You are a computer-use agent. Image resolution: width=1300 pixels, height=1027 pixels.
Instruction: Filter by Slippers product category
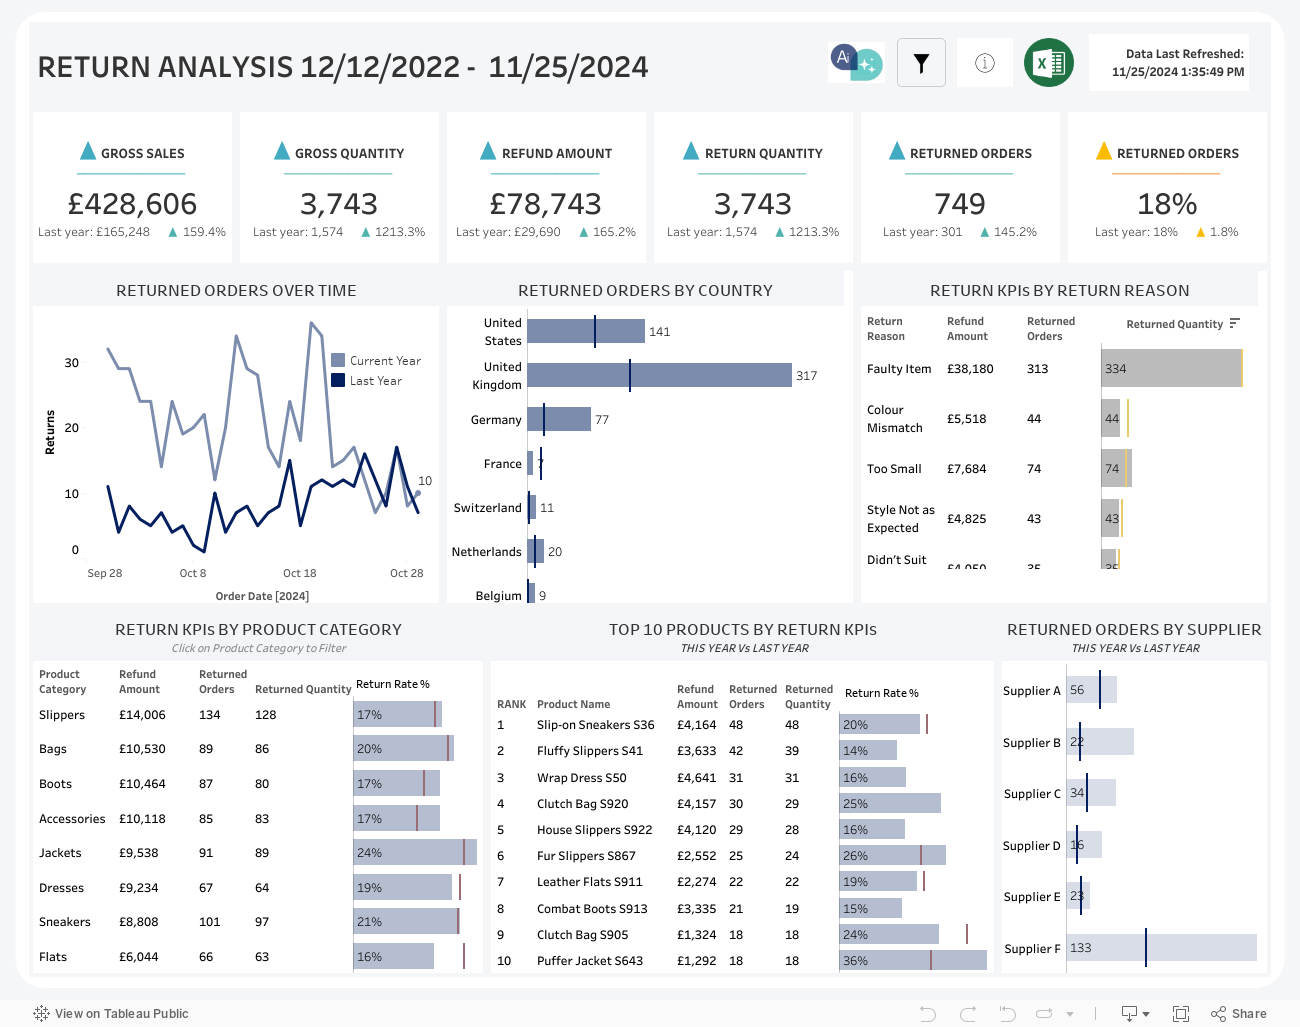(62, 715)
